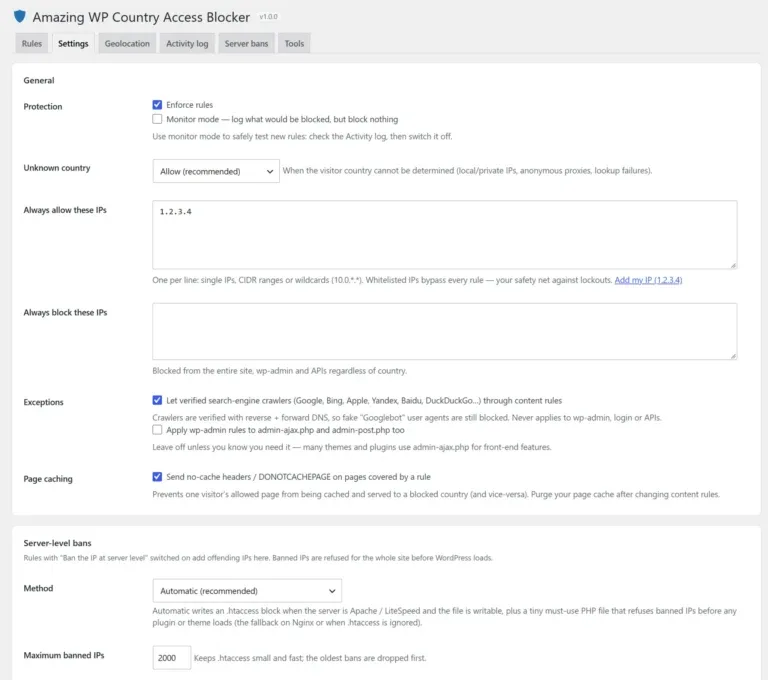View the Activity log tab
768x680 pixels.
click(187, 43)
